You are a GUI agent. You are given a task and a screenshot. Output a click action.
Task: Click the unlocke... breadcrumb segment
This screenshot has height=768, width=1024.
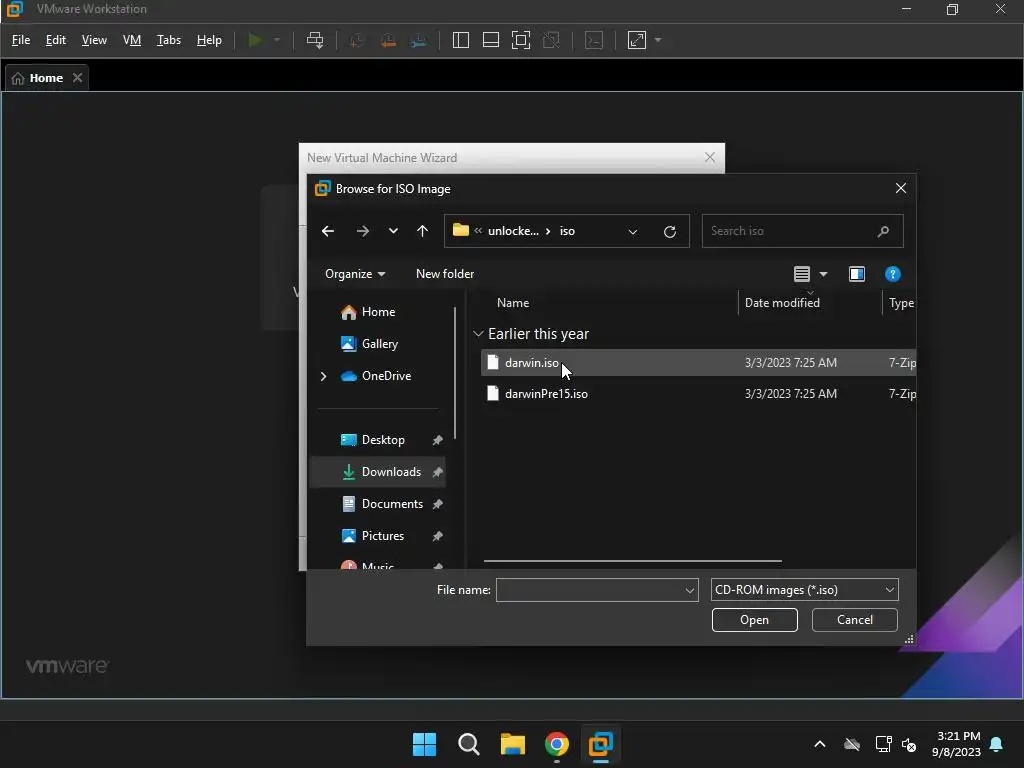pos(513,231)
